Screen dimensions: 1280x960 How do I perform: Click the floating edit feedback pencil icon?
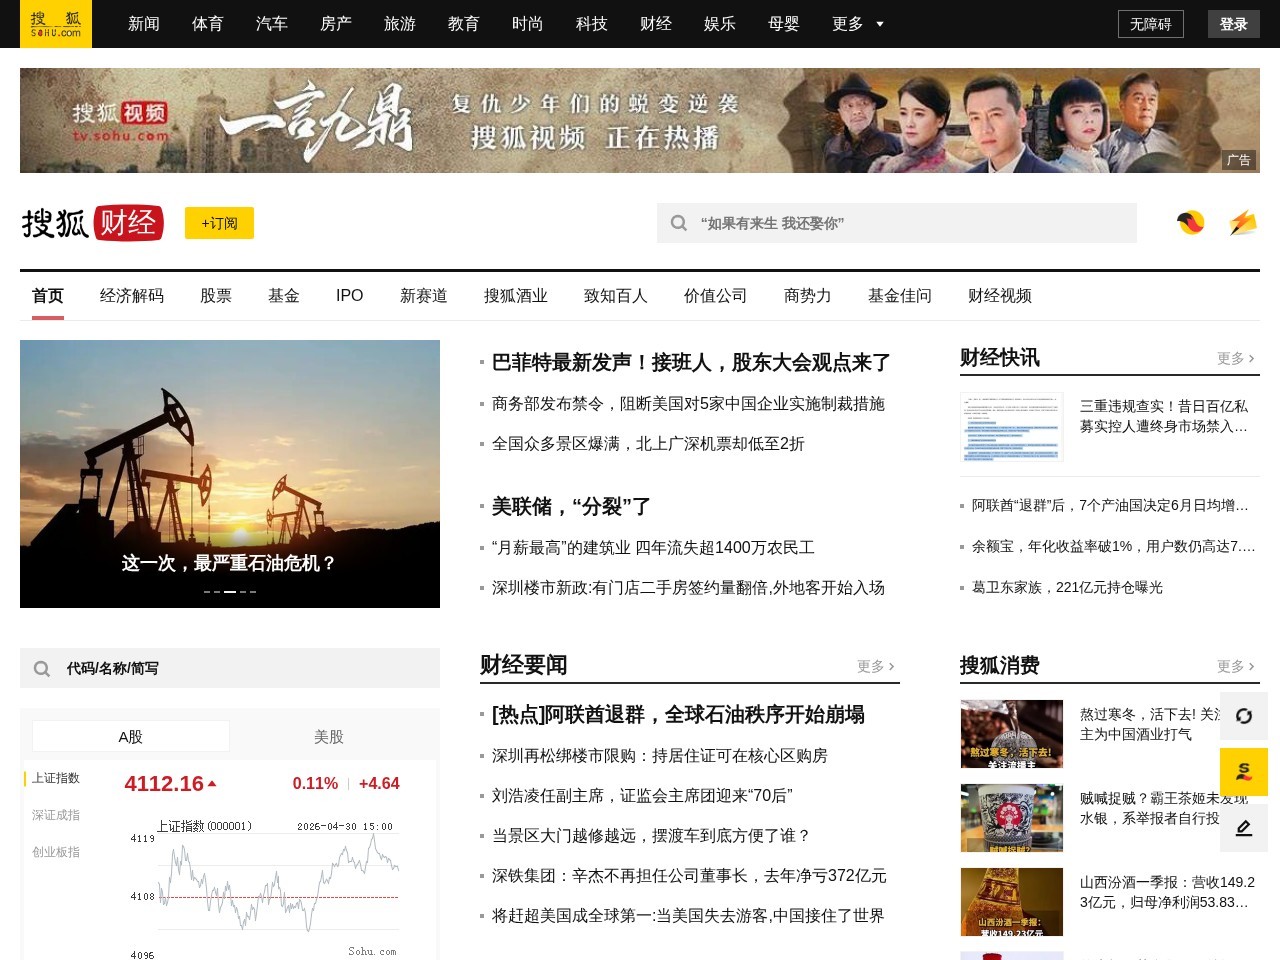[x=1244, y=828]
